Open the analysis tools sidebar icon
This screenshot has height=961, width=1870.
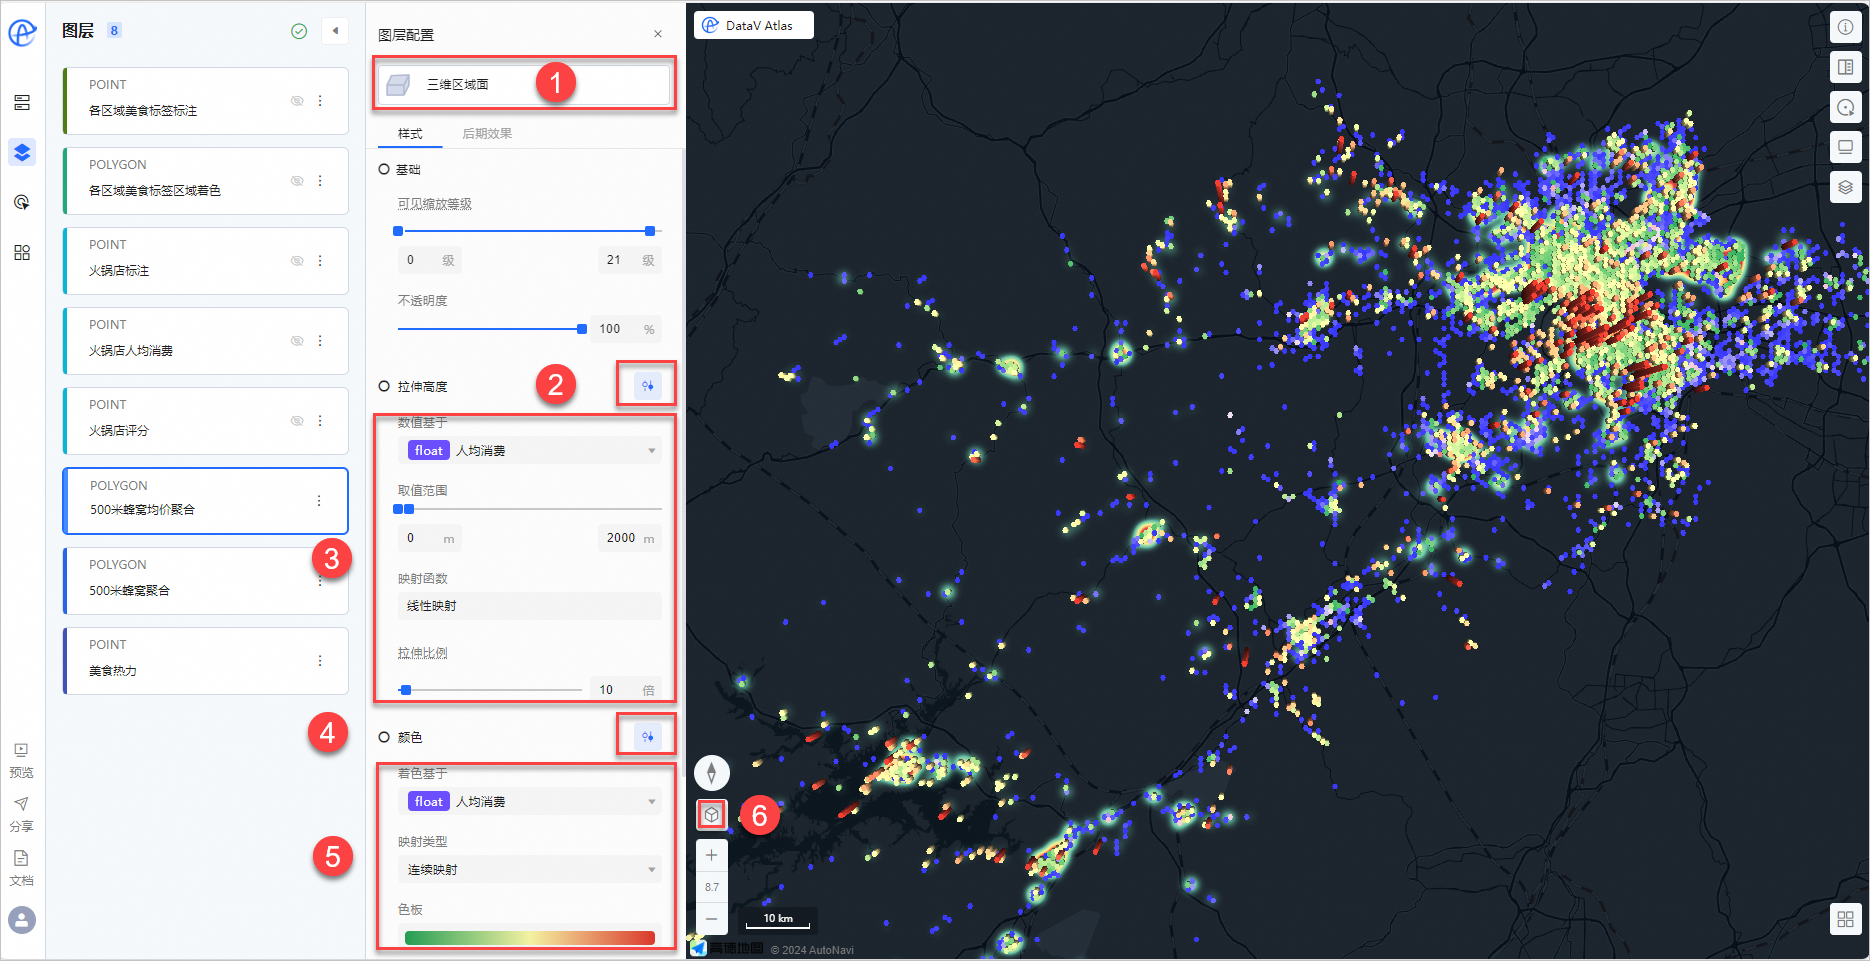pos(22,202)
